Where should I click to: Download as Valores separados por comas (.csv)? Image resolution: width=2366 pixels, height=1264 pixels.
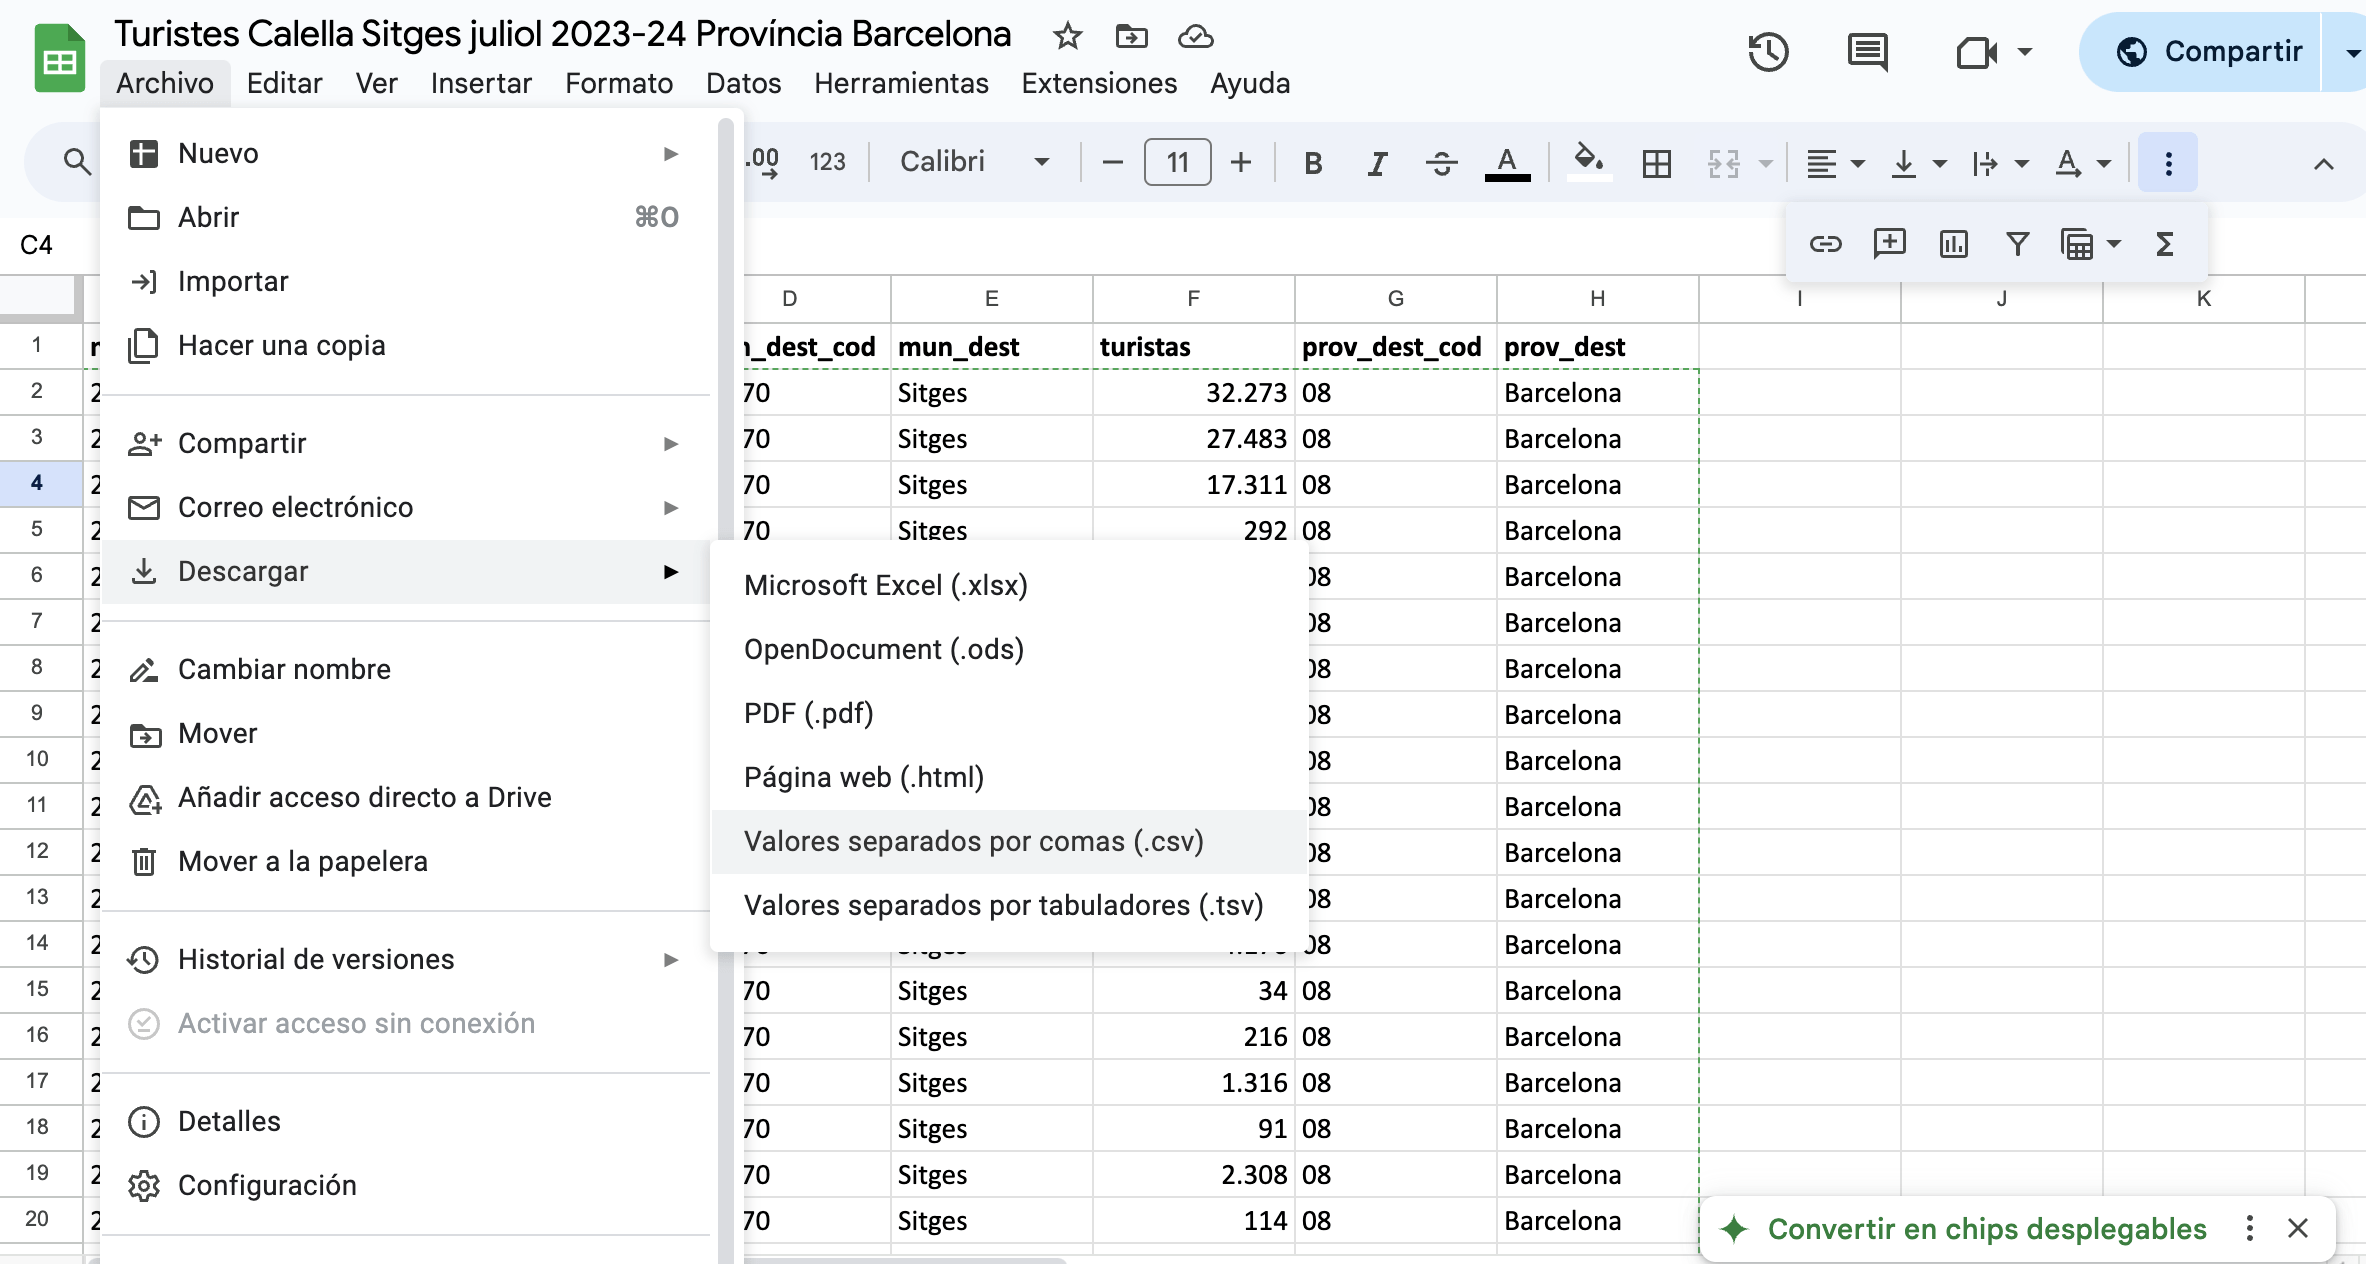[973, 842]
